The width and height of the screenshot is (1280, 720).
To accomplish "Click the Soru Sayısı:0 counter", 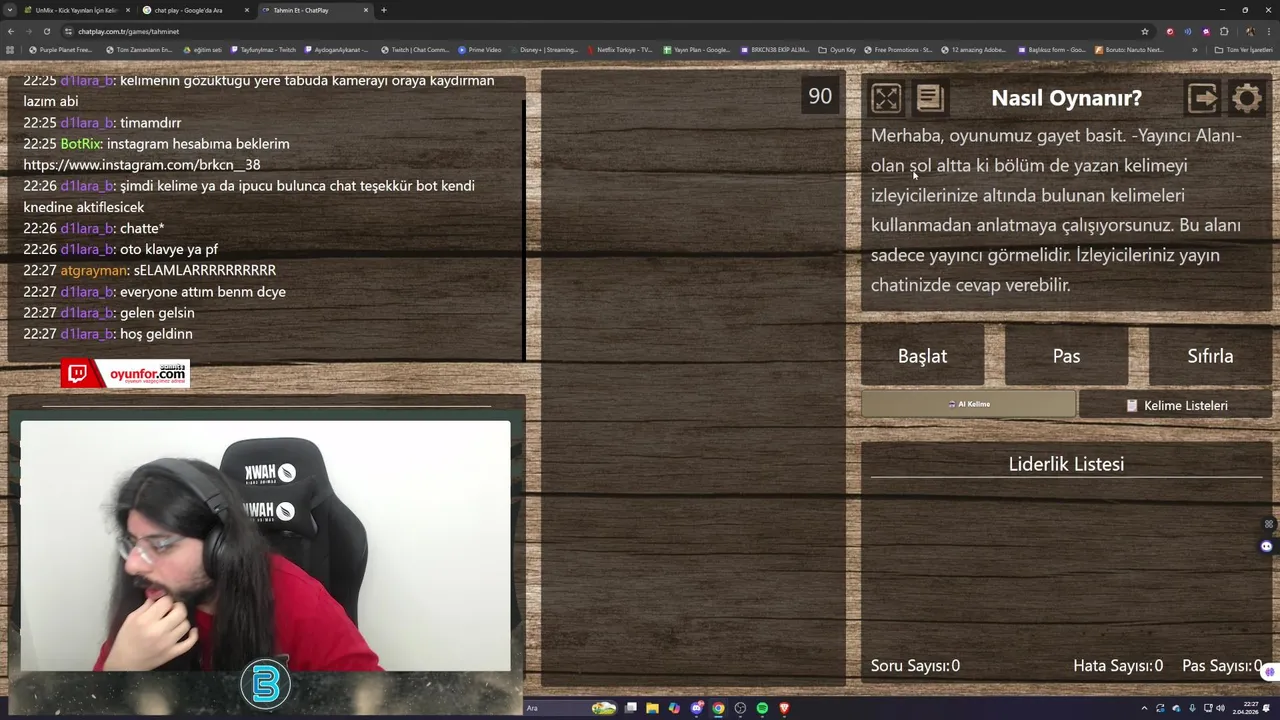I will 915,666.
